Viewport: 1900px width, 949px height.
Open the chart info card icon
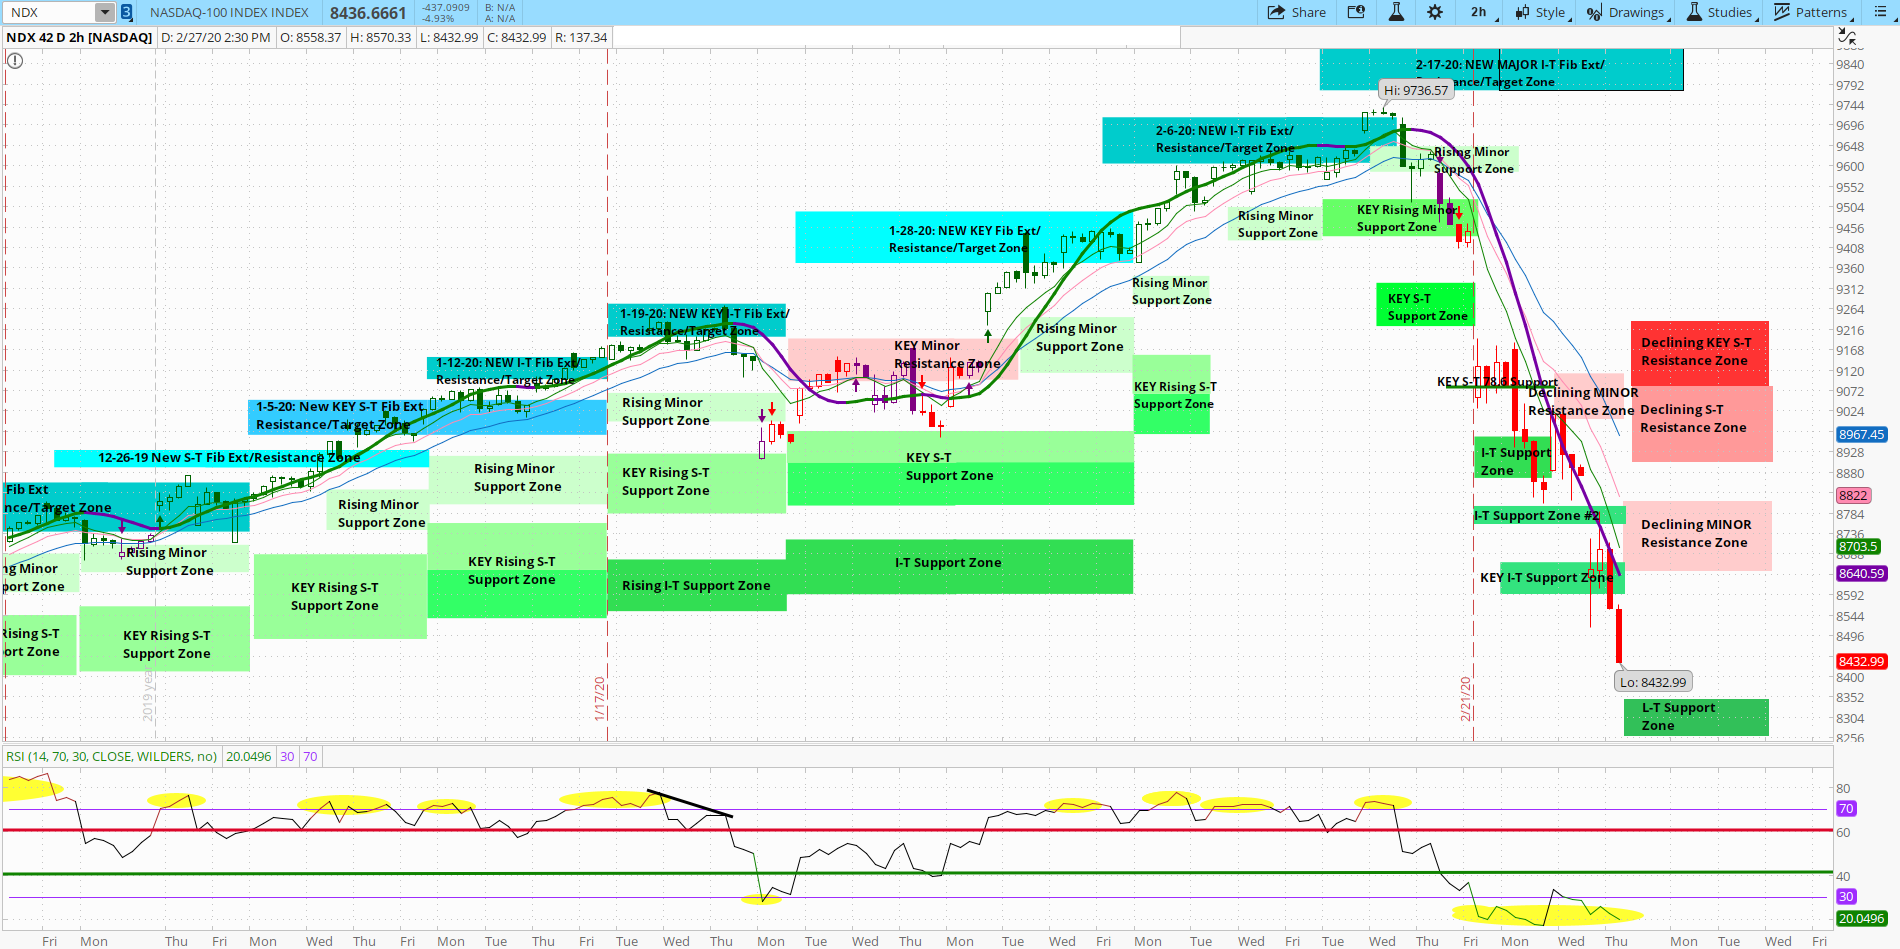point(1356,12)
